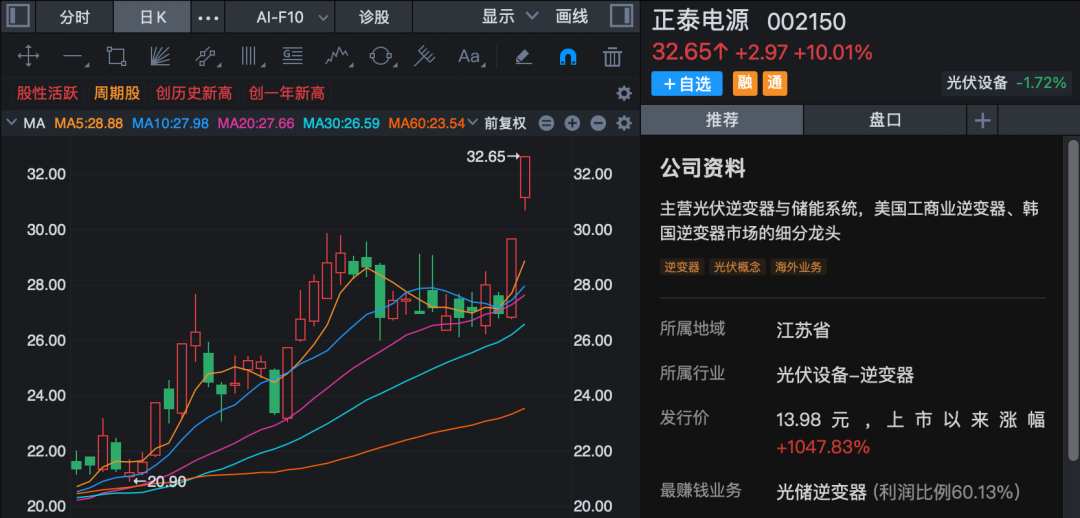This screenshot has width=1080, height=518.
Task: Click the eraser drawing tool
Action: coord(523,57)
